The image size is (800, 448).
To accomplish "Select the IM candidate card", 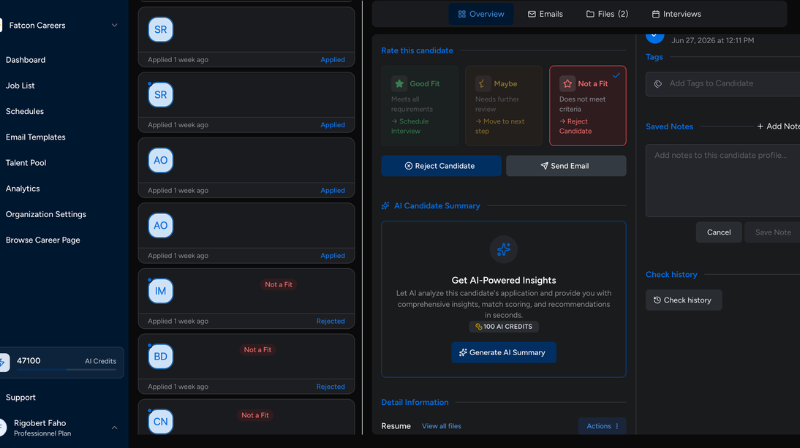I will [246, 298].
